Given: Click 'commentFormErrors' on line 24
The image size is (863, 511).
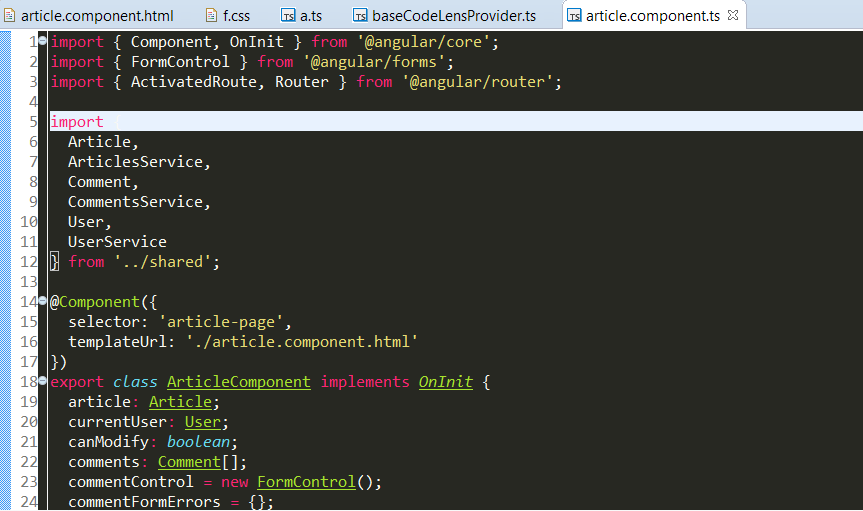Looking at the screenshot, I should tap(144, 502).
